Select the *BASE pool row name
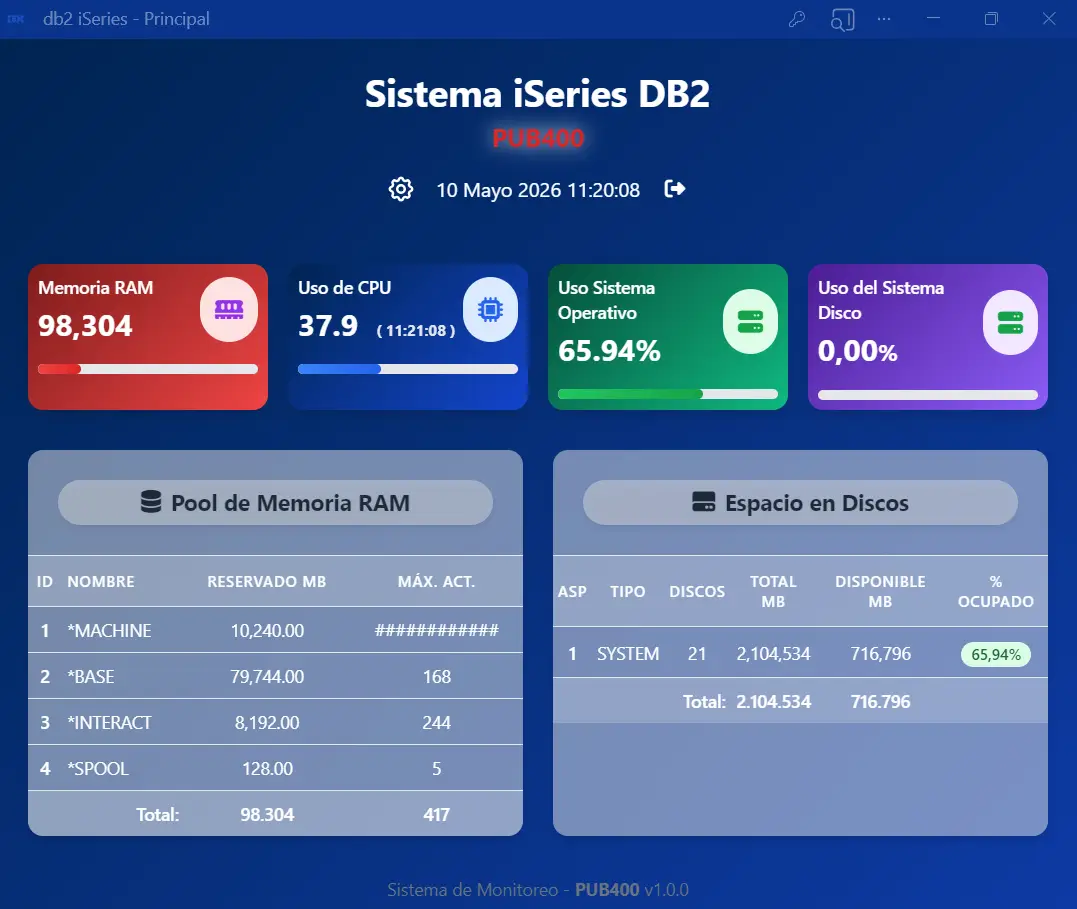1077x909 pixels. (x=91, y=676)
